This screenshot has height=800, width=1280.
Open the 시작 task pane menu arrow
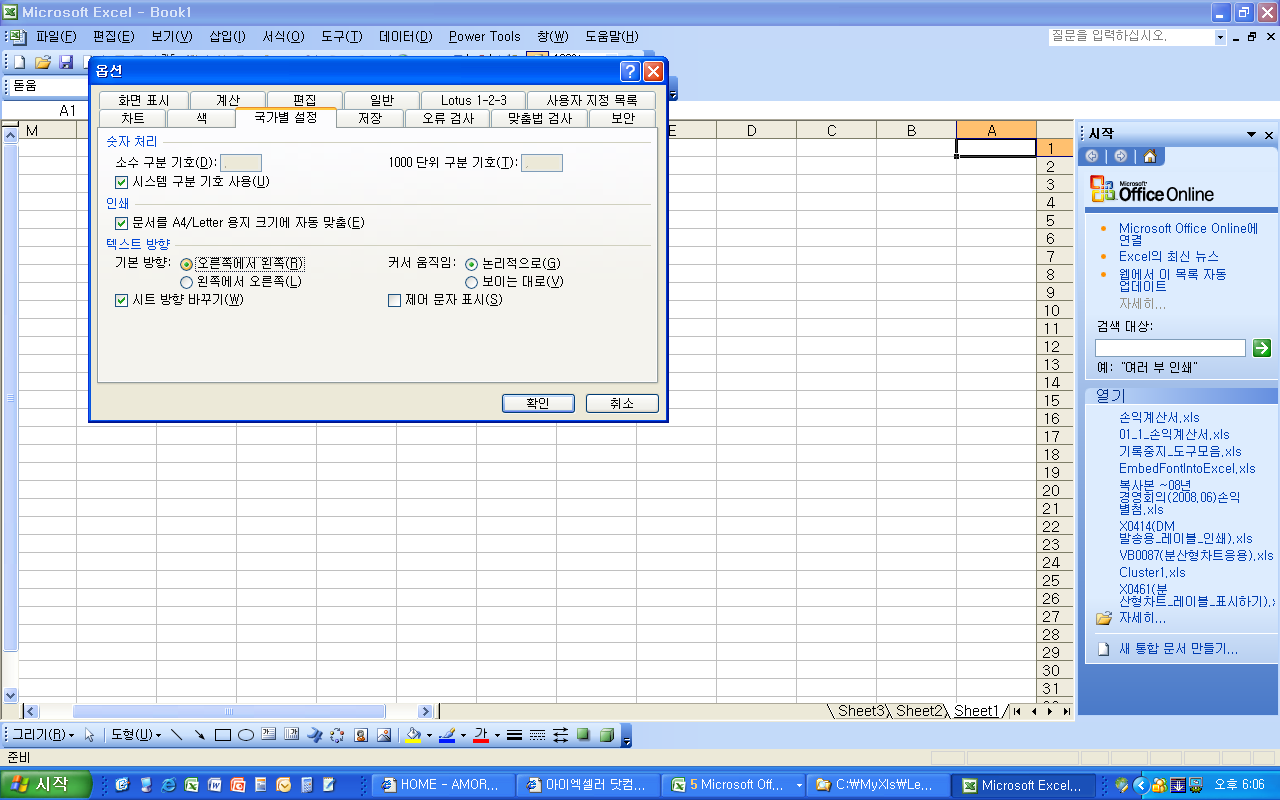[1251, 135]
